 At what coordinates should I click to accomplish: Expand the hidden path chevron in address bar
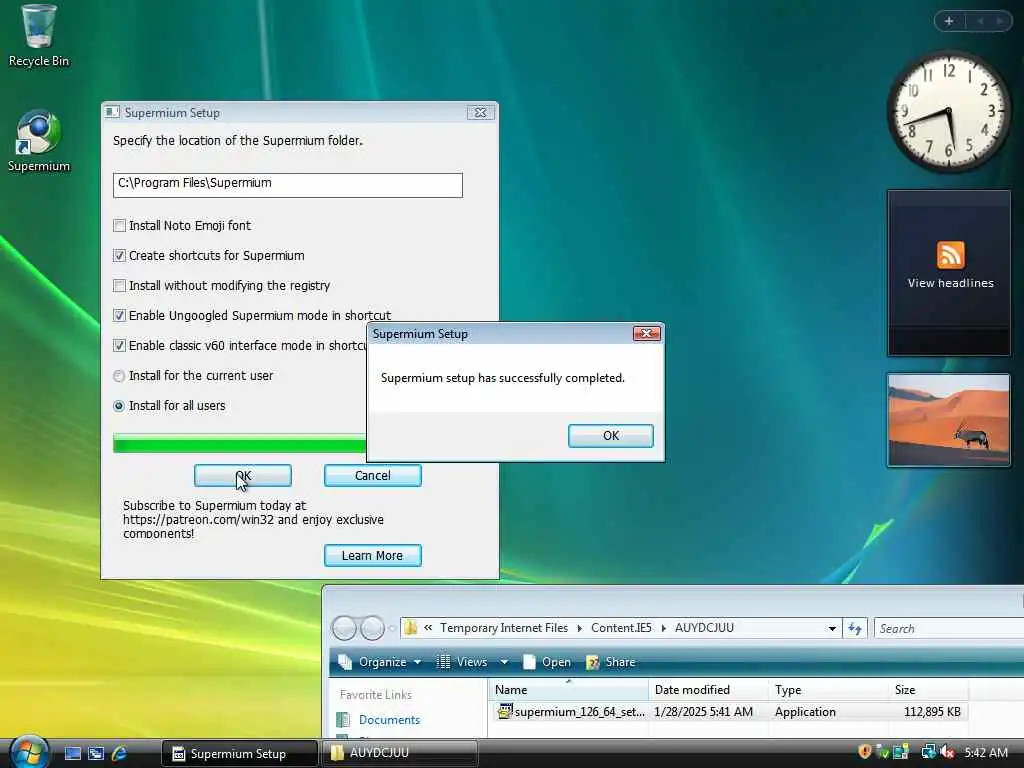coord(428,628)
